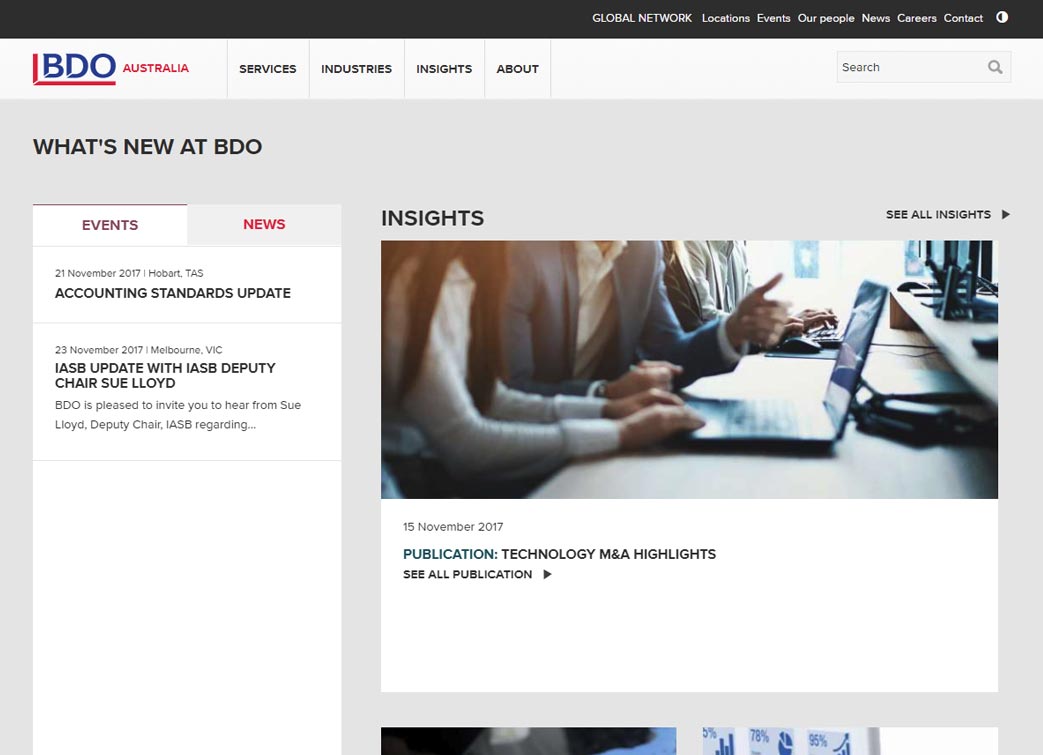Open the INSIGHTS navigation menu
1043x755 pixels.
pos(443,68)
